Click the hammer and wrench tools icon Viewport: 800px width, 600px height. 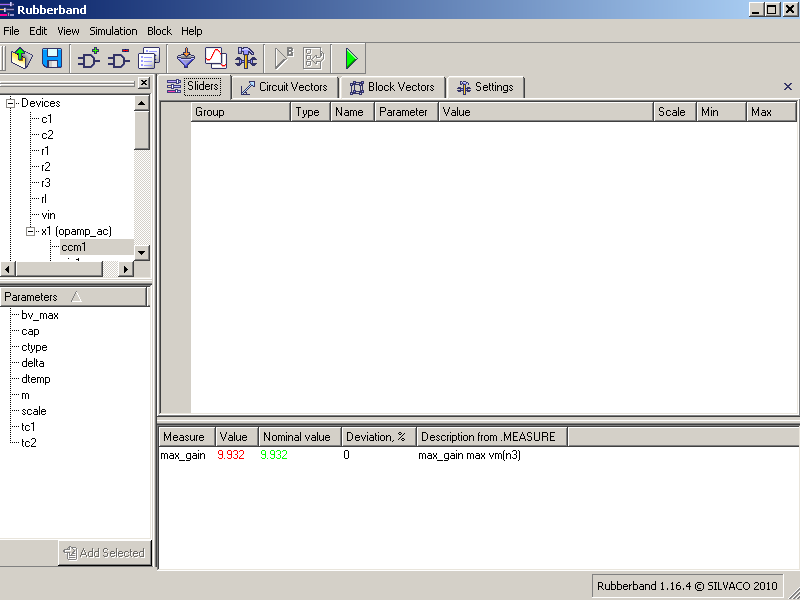pyautogui.click(x=246, y=58)
